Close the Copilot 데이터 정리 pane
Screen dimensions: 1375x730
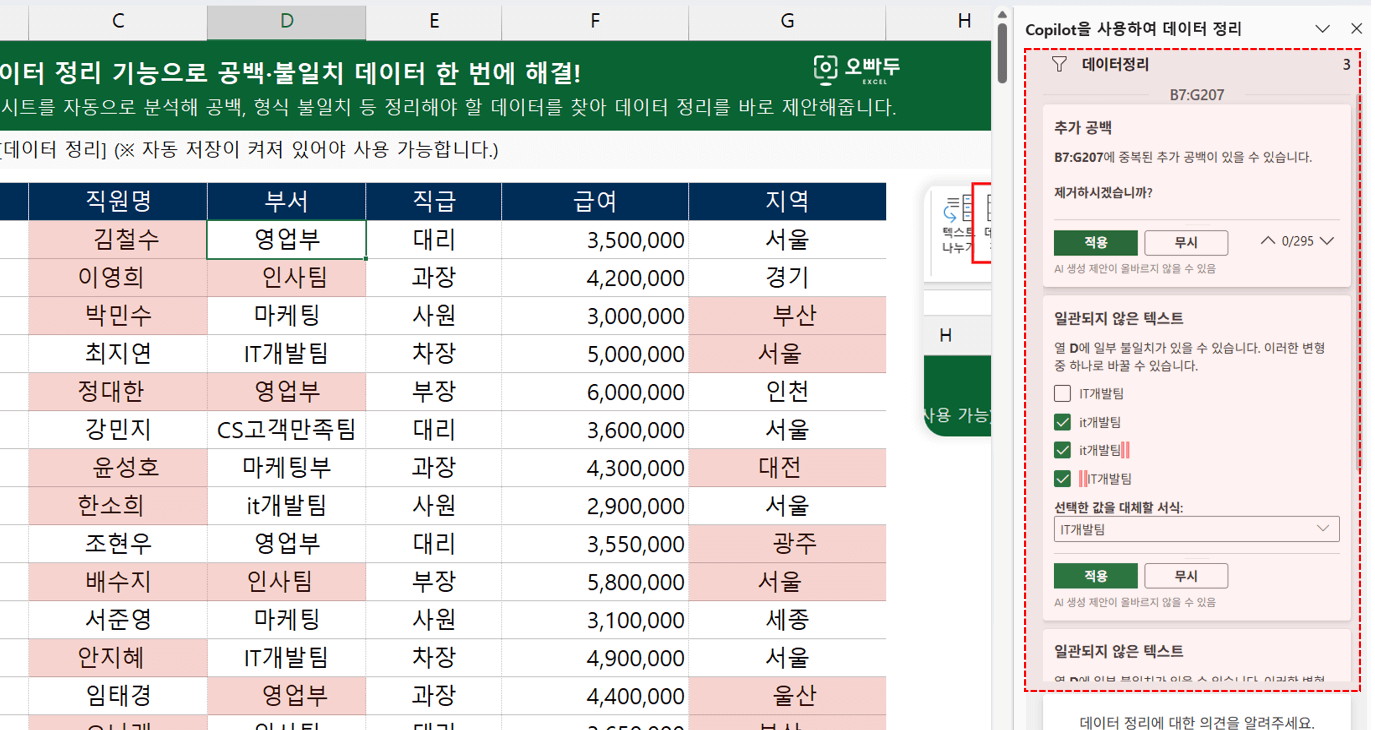pyautogui.click(x=1356, y=29)
